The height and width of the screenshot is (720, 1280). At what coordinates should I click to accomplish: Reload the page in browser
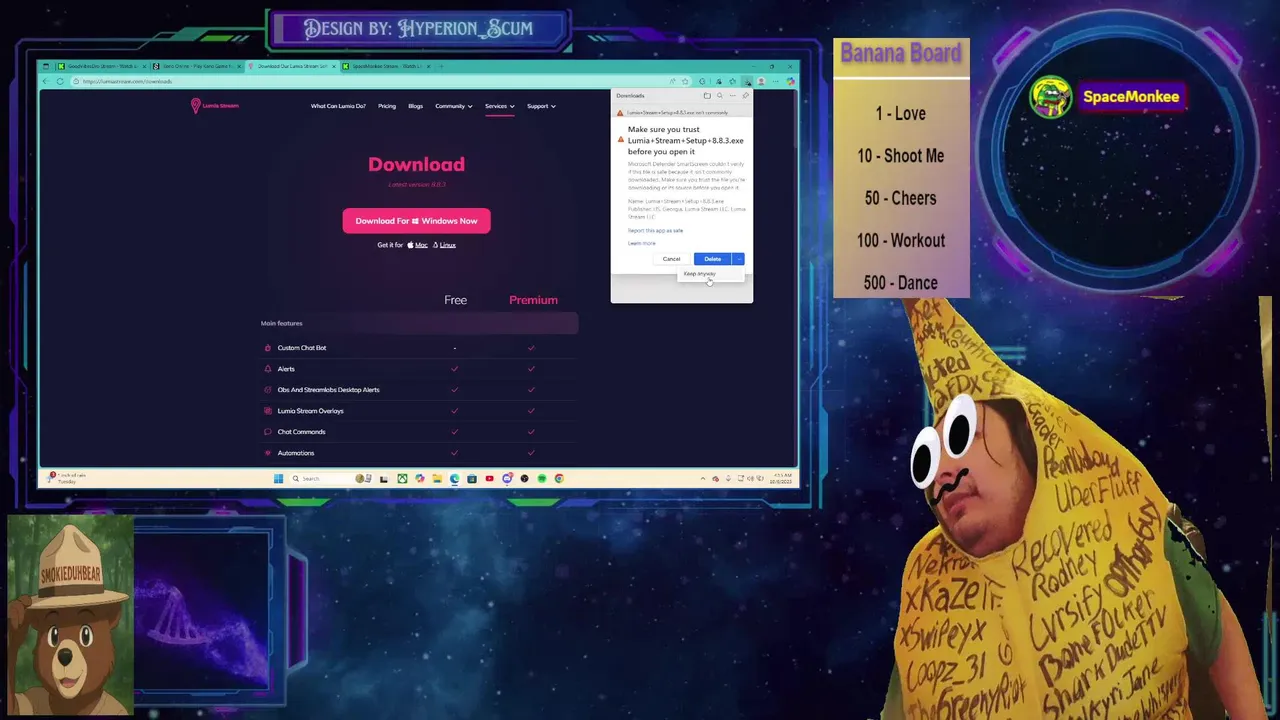click(x=60, y=81)
